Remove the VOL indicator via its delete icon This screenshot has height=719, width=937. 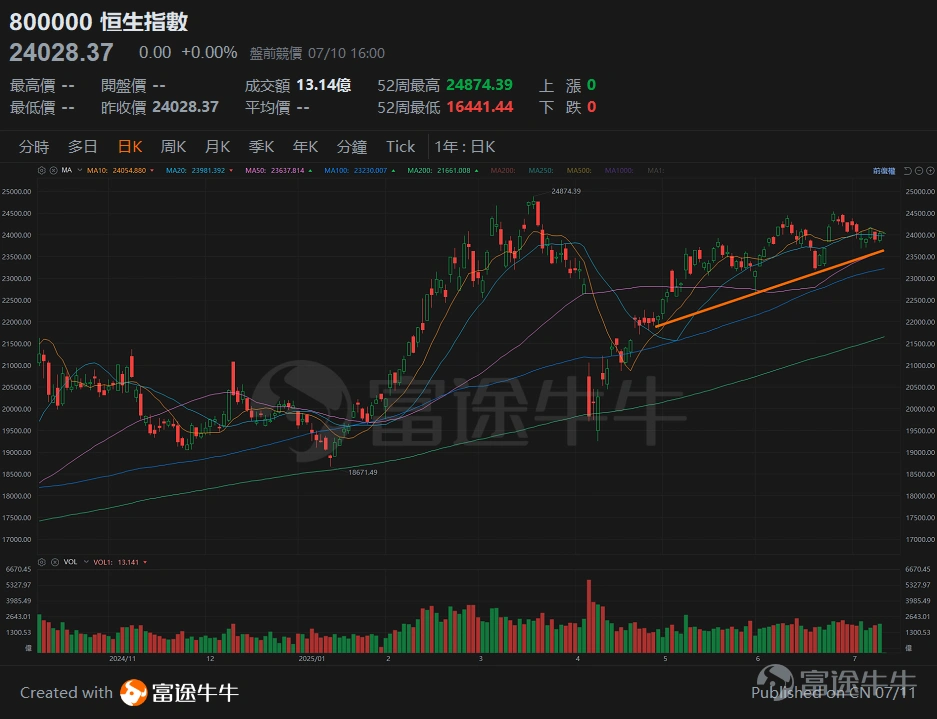coord(54,561)
